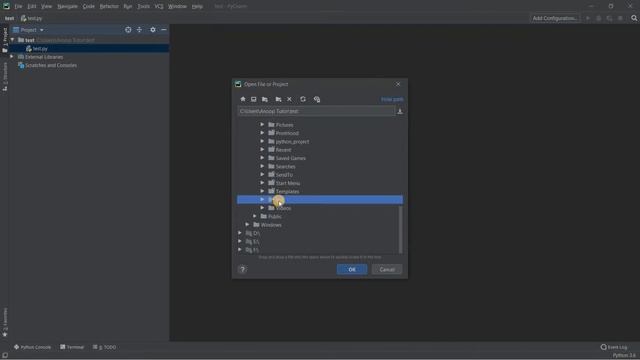
Task: Expand the Pictures folder
Action: click(262, 124)
